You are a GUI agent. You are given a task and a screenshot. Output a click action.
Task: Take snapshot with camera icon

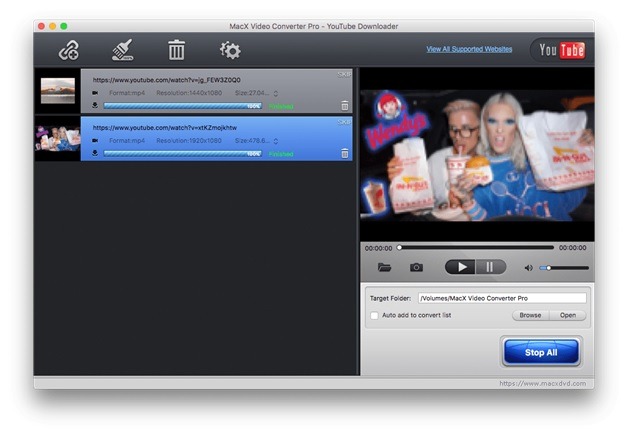tap(417, 267)
